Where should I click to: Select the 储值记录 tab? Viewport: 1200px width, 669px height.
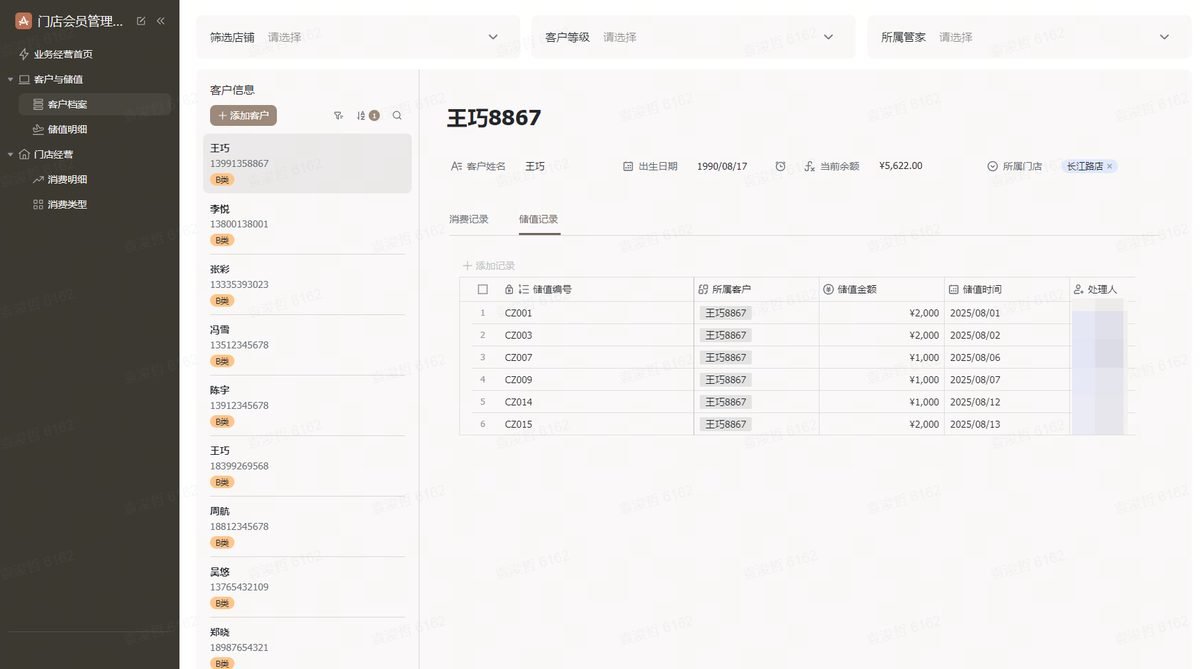(x=538, y=219)
